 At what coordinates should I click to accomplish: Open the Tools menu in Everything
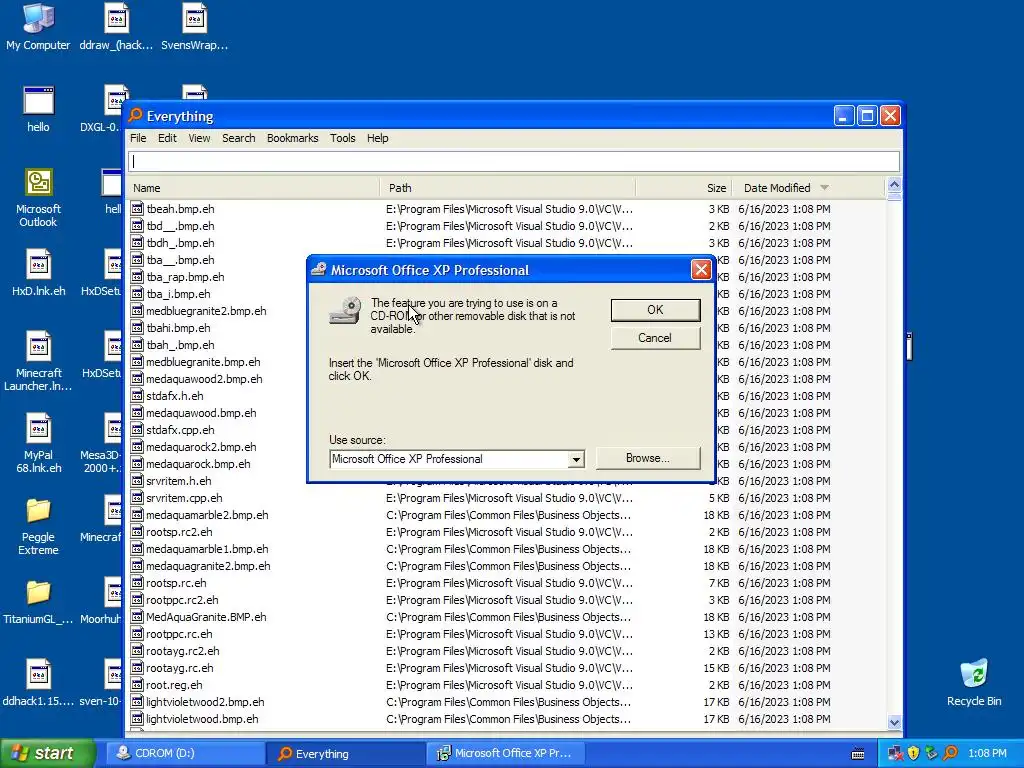tap(342, 138)
